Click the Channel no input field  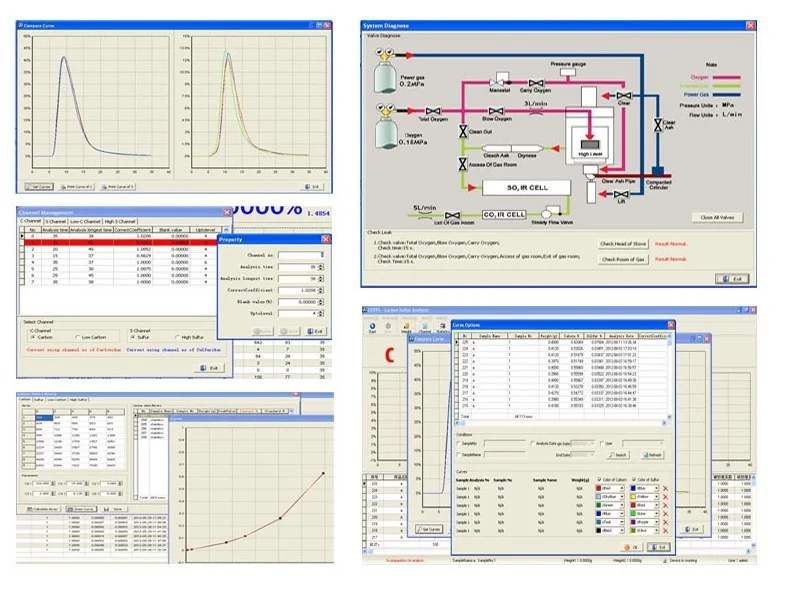[x=300, y=254]
